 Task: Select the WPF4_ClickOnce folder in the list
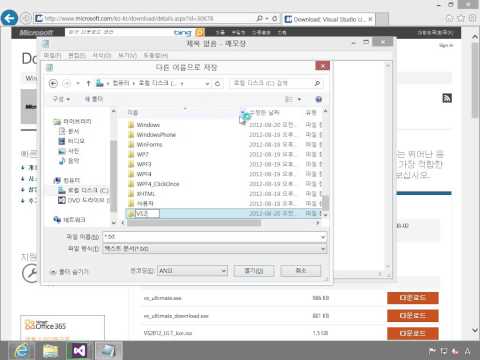click(158, 184)
